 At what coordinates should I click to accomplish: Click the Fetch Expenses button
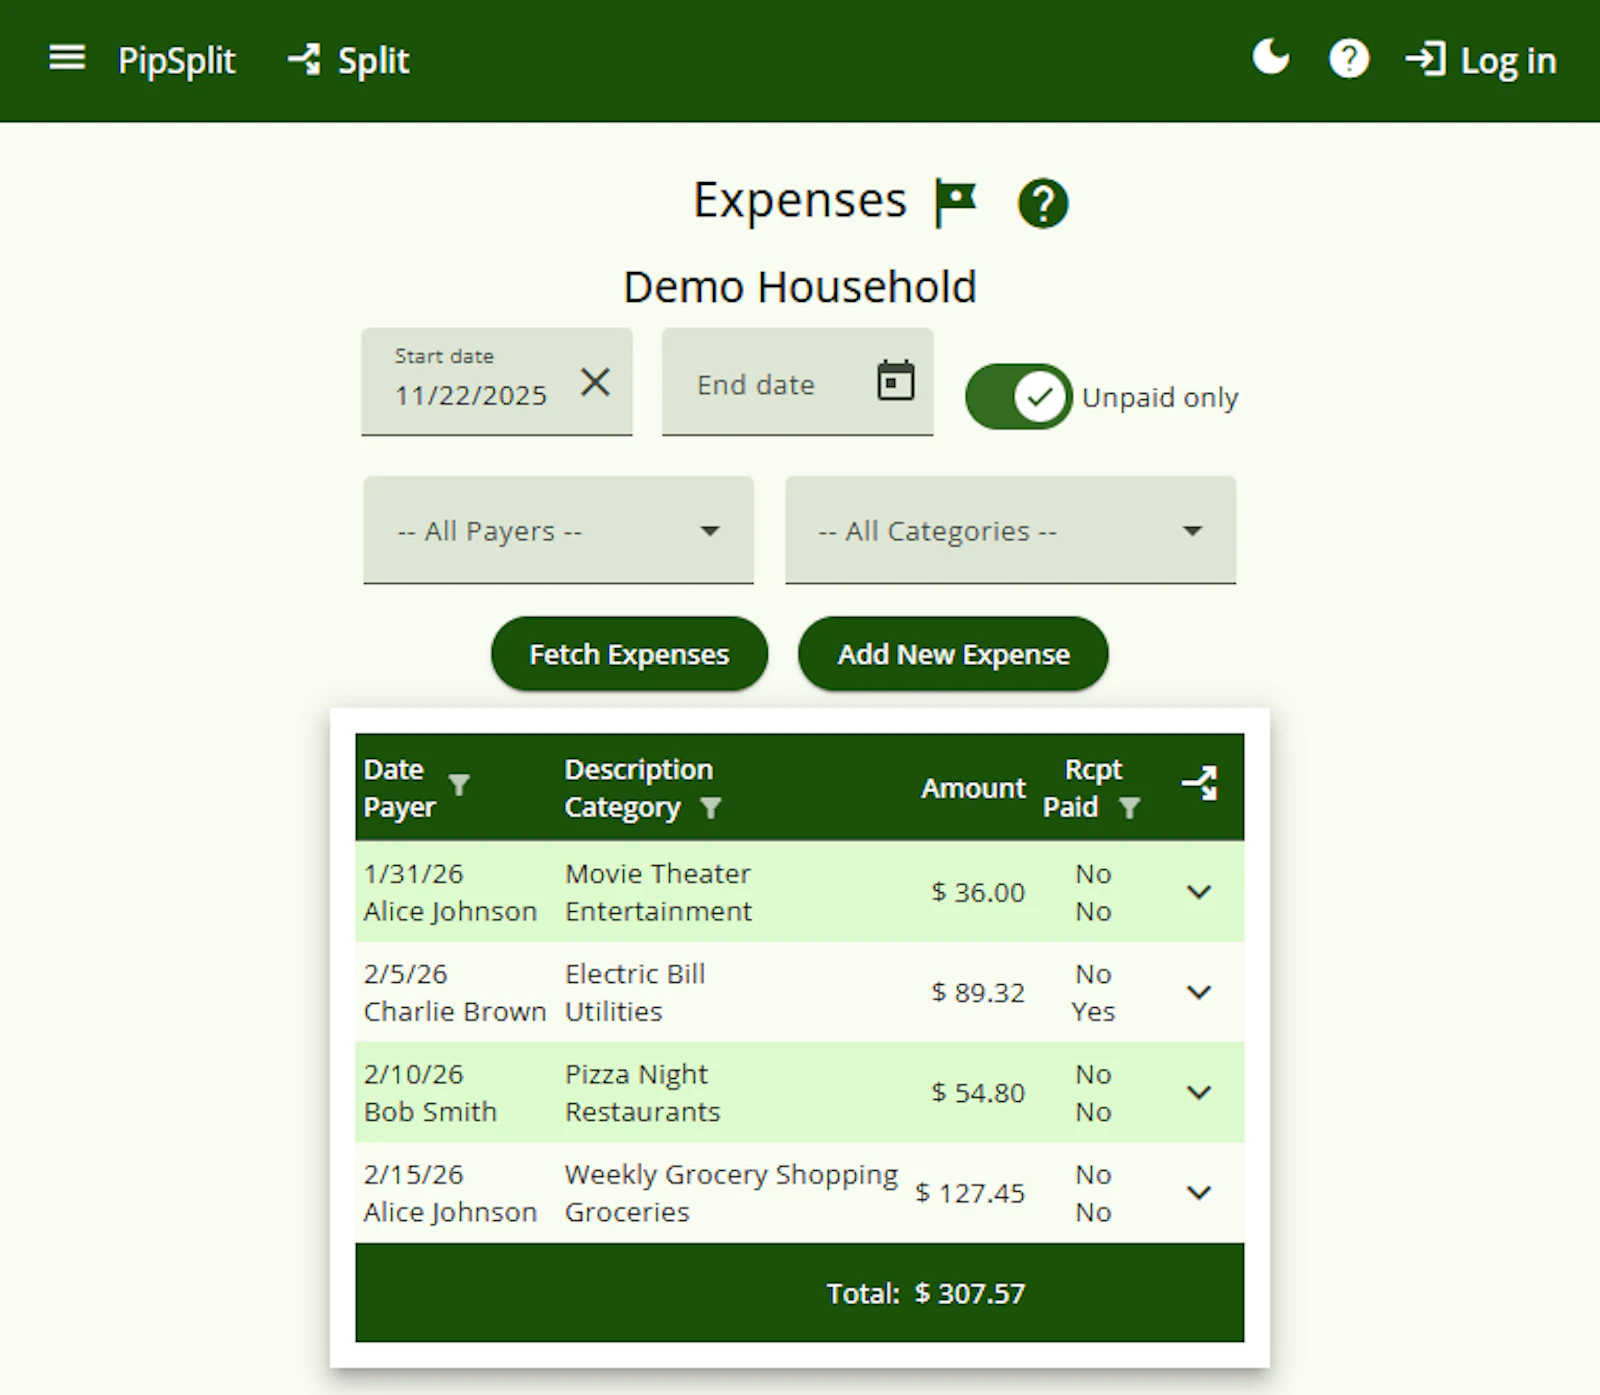(629, 654)
